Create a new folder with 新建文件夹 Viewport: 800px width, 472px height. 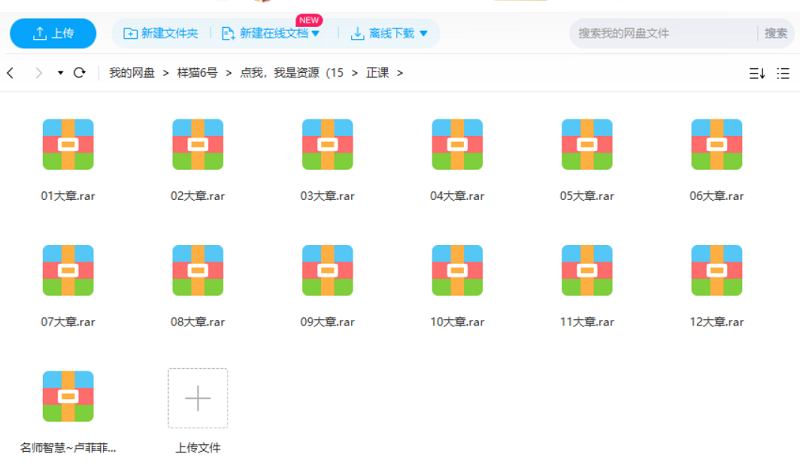point(160,33)
